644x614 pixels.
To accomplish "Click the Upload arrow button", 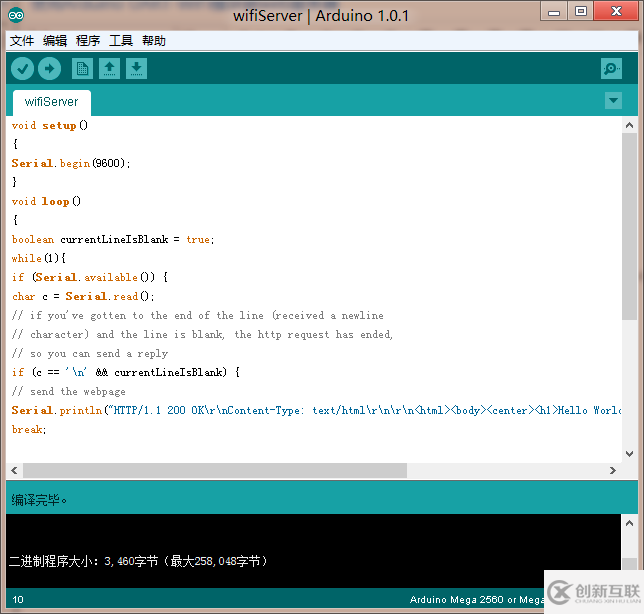I will coord(49,69).
